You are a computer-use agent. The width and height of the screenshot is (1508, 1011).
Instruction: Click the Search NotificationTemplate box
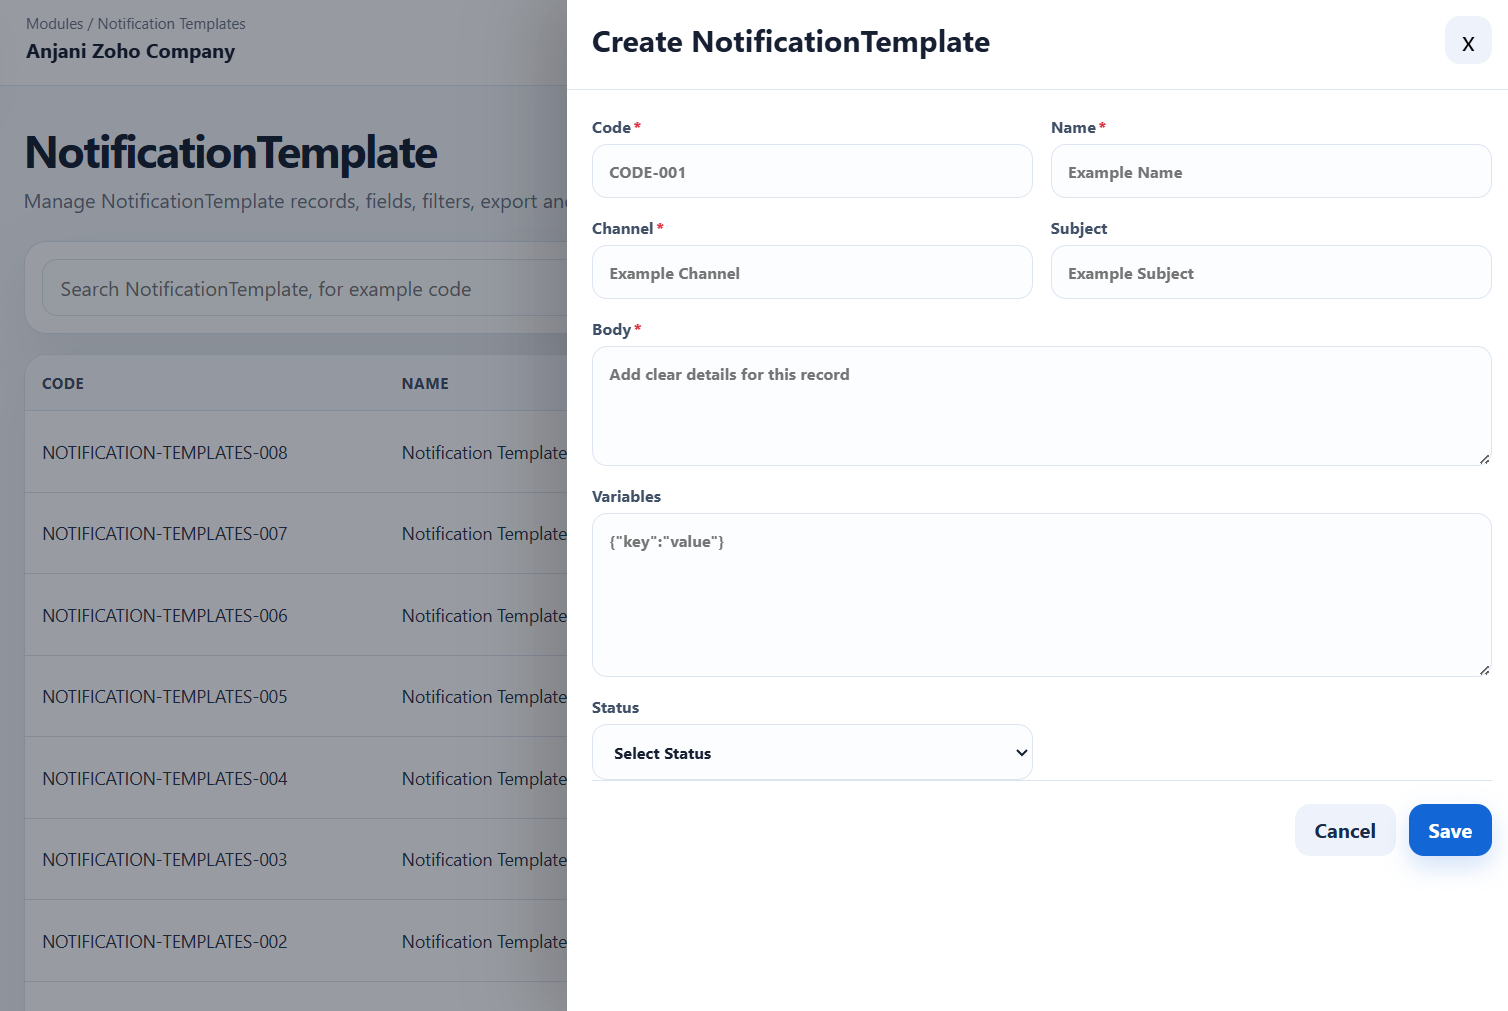click(304, 289)
